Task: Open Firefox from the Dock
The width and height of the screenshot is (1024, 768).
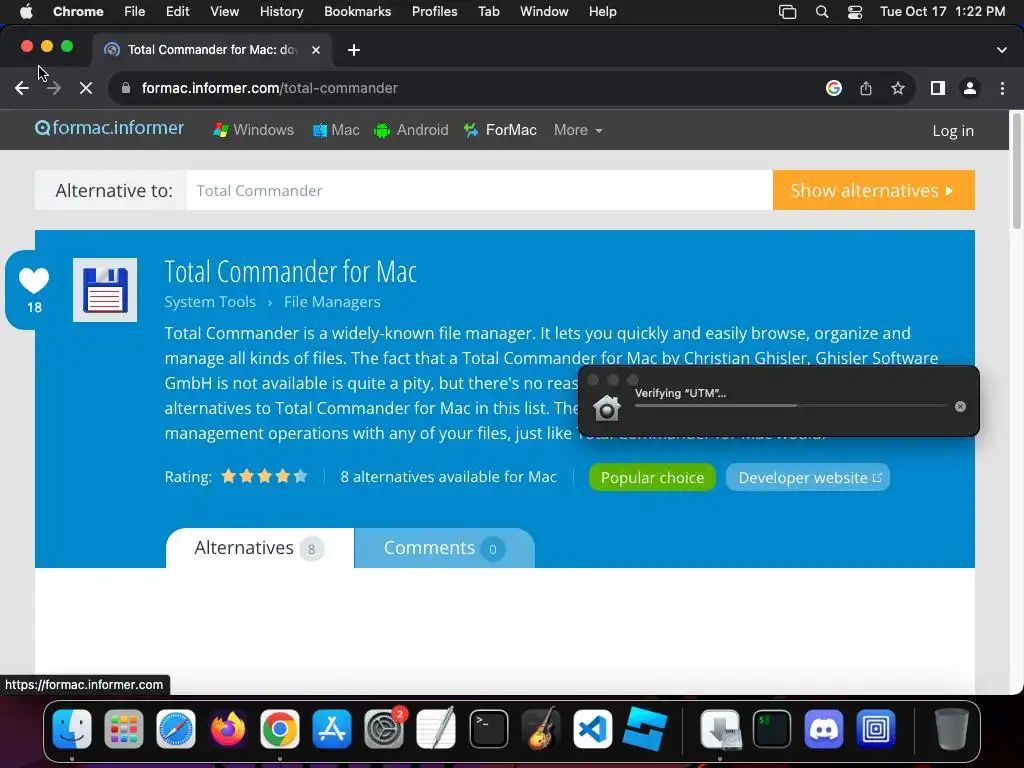Action: 227,728
